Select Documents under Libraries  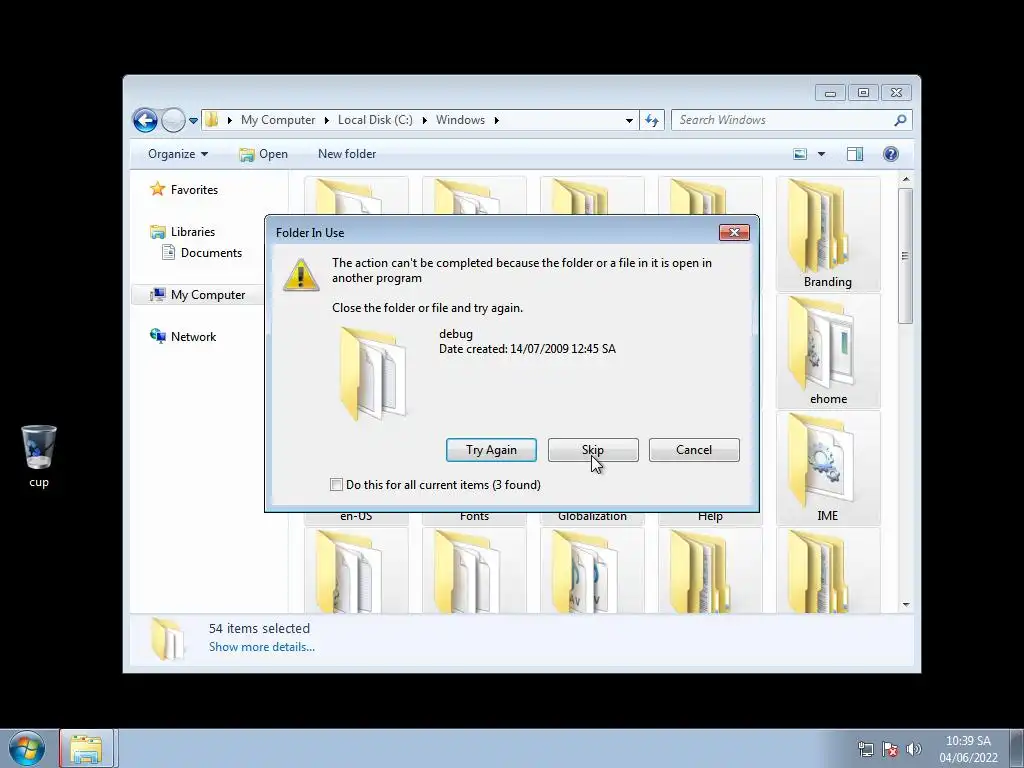[x=202, y=253]
